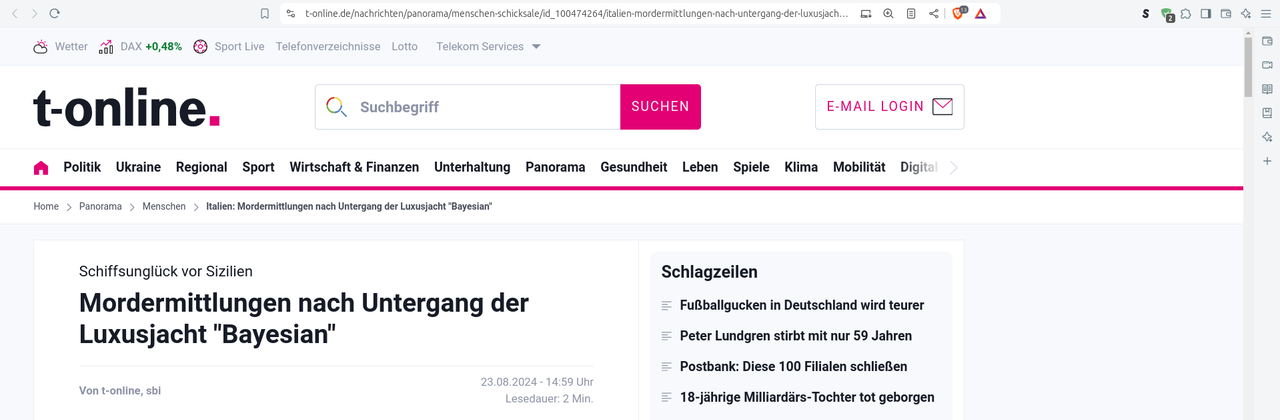Viewport: 1280px width, 420px height.
Task: Focus the Suchbegriff search field
Action: click(x=468, y=107)
